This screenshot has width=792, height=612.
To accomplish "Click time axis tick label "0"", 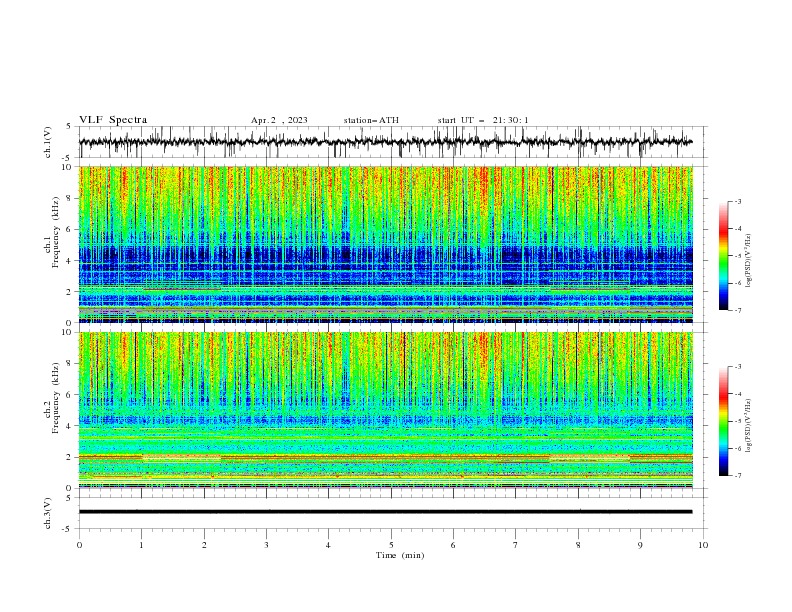I will click(79, 545).
